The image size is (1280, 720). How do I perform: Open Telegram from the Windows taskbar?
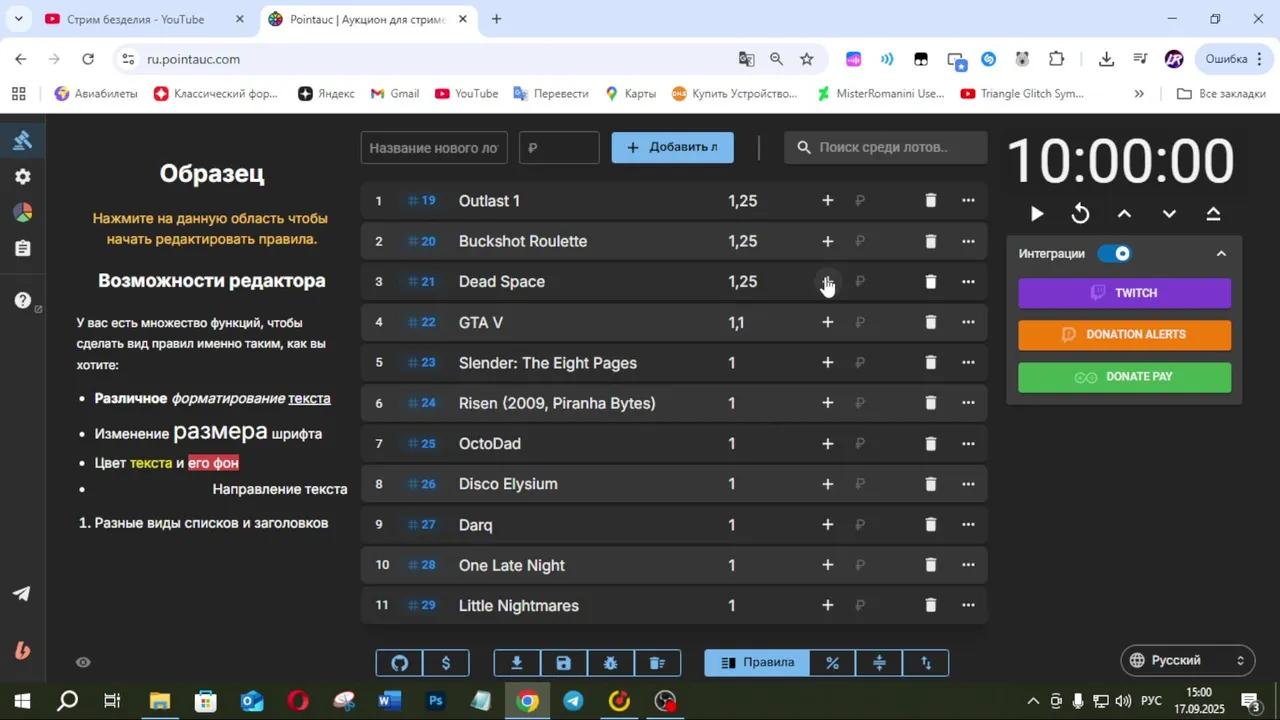pyautogui.click(x=573, y=701)
